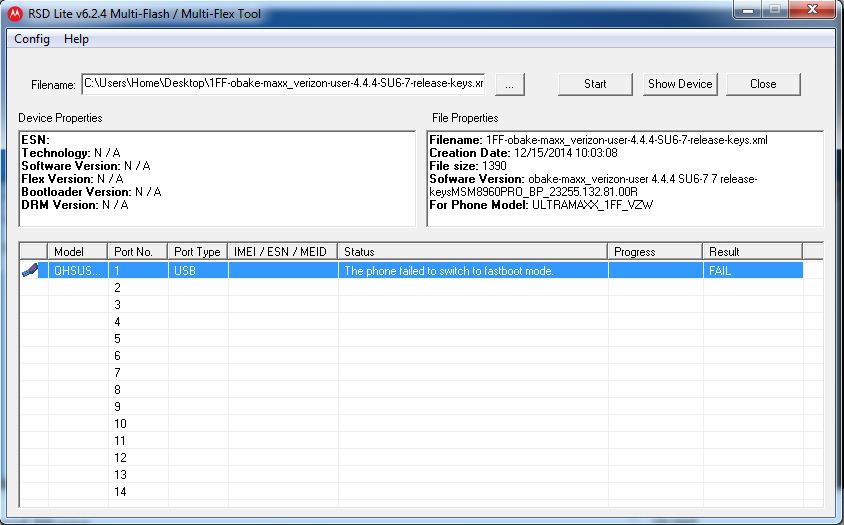Click the Filename line in File Properties
The image size is (844, 525).
pos(599,140)
